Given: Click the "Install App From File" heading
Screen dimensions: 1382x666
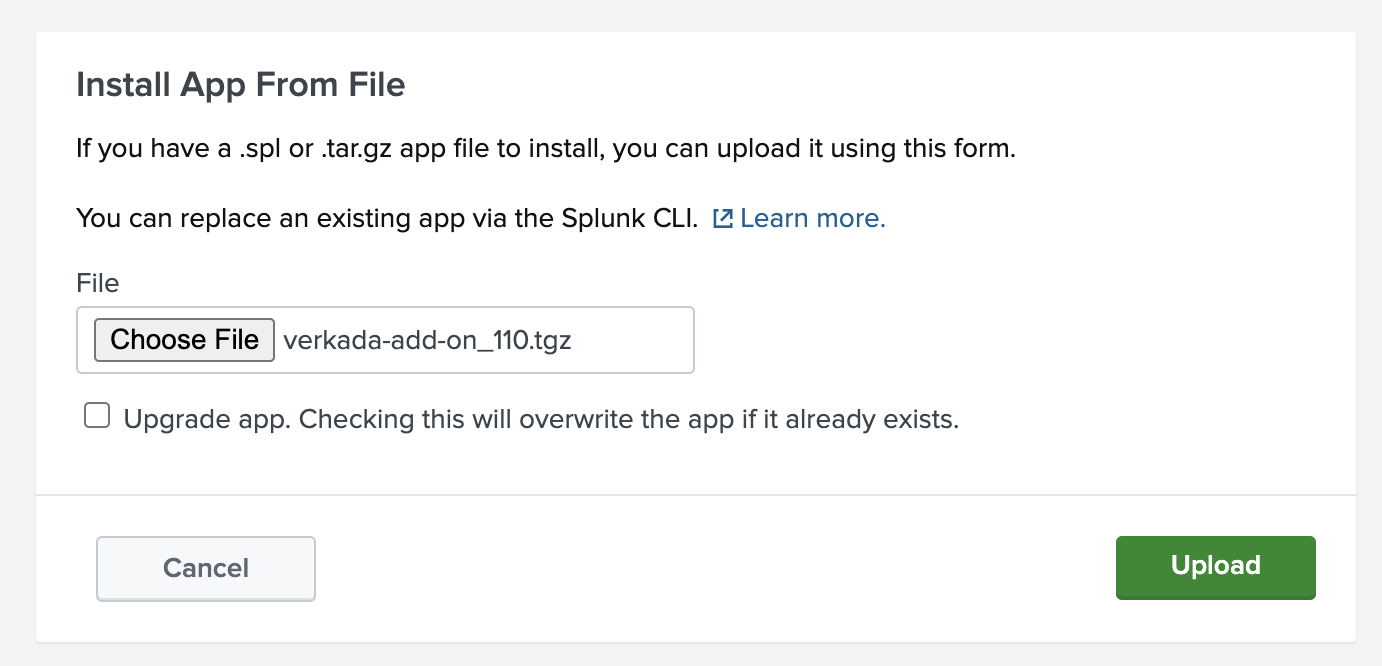Looking at the screenshot, I should click(x=241, y=85).
